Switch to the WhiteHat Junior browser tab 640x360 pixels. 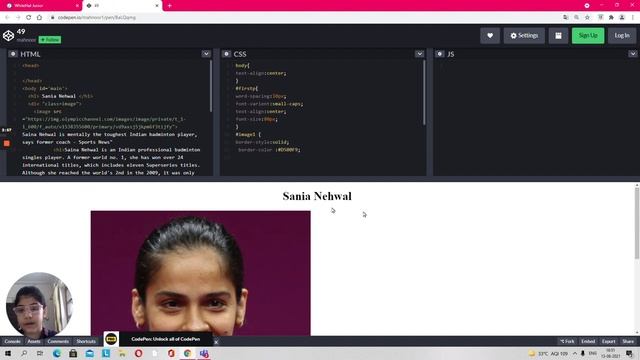pyautogui.click(x=41, y=6)
